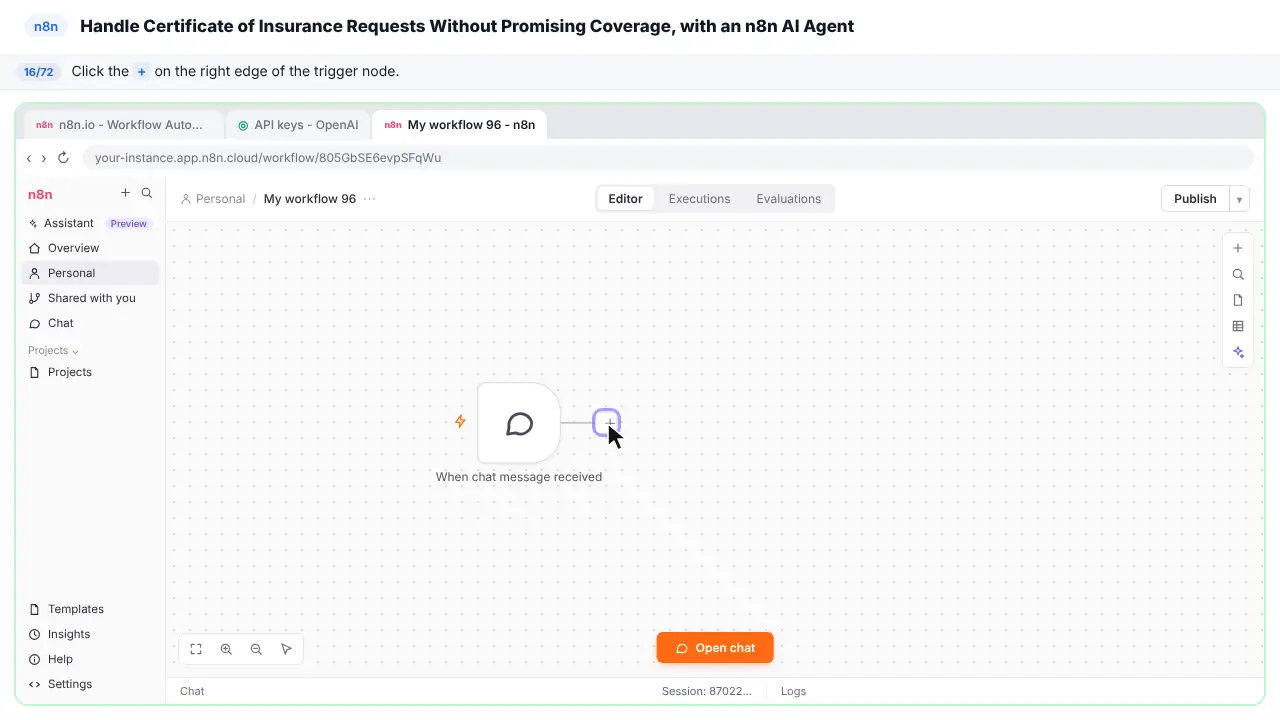Open Shared with you in the sidebar
1280x720 pixels.
click(x=90, y=298)
